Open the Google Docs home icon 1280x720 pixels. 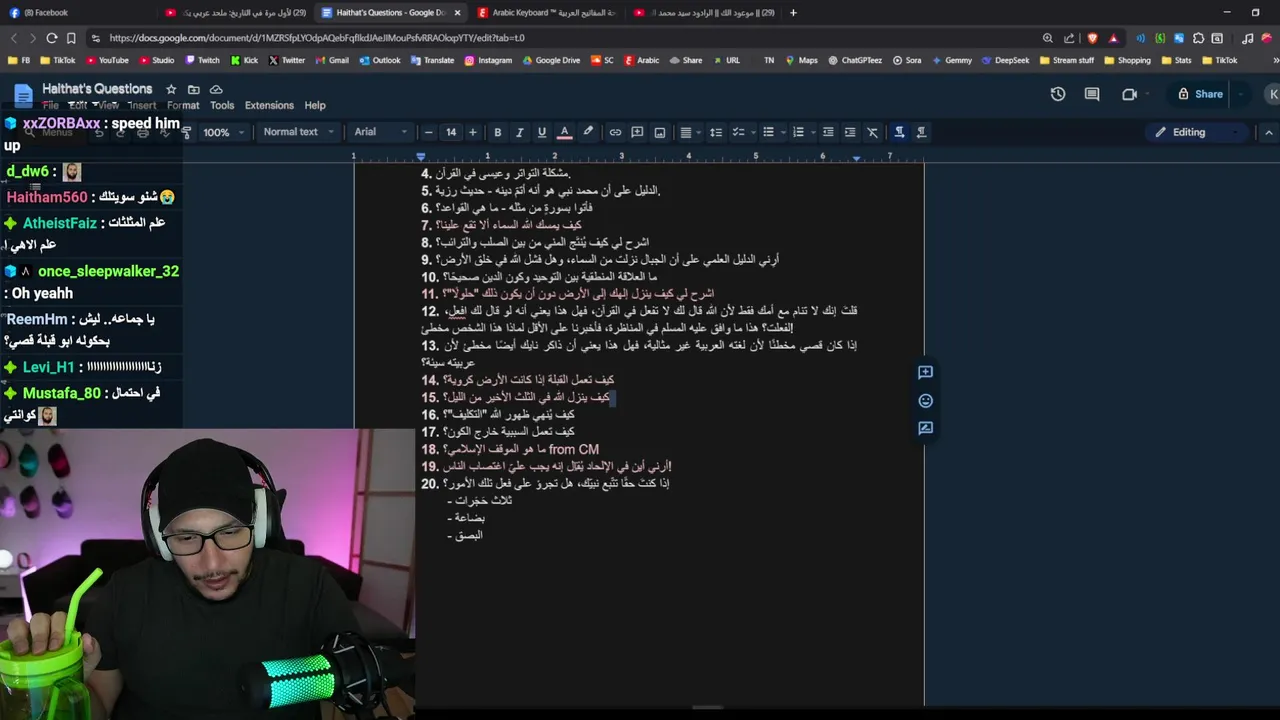pyautogui.click(x=22, y=96)
